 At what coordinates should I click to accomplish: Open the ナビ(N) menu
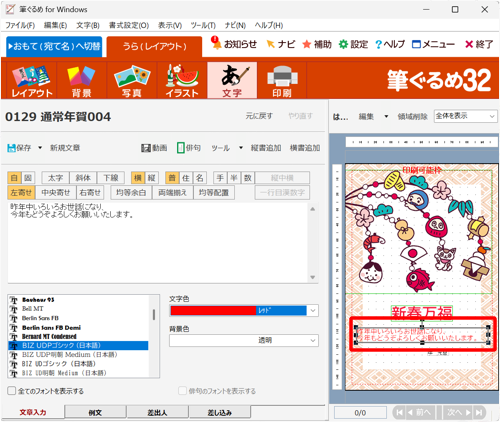[x=235, y=25]
